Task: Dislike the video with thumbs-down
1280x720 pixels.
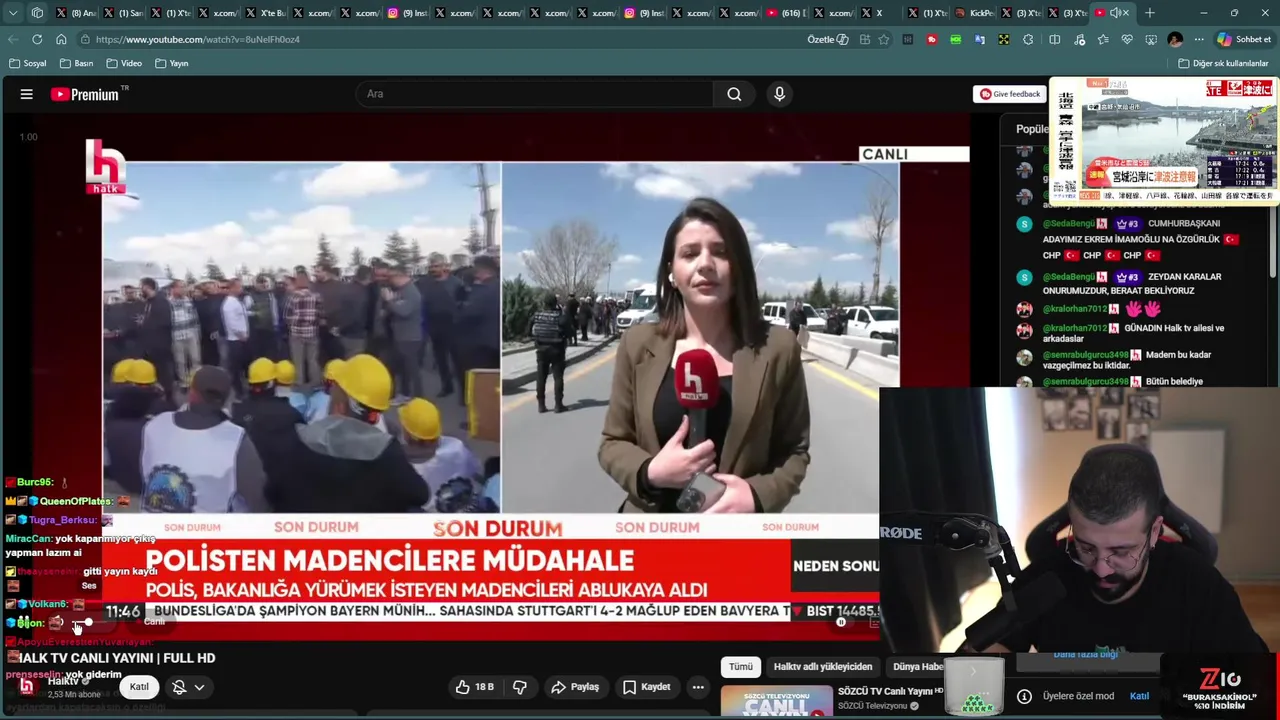Action: [x=520, y=687]
